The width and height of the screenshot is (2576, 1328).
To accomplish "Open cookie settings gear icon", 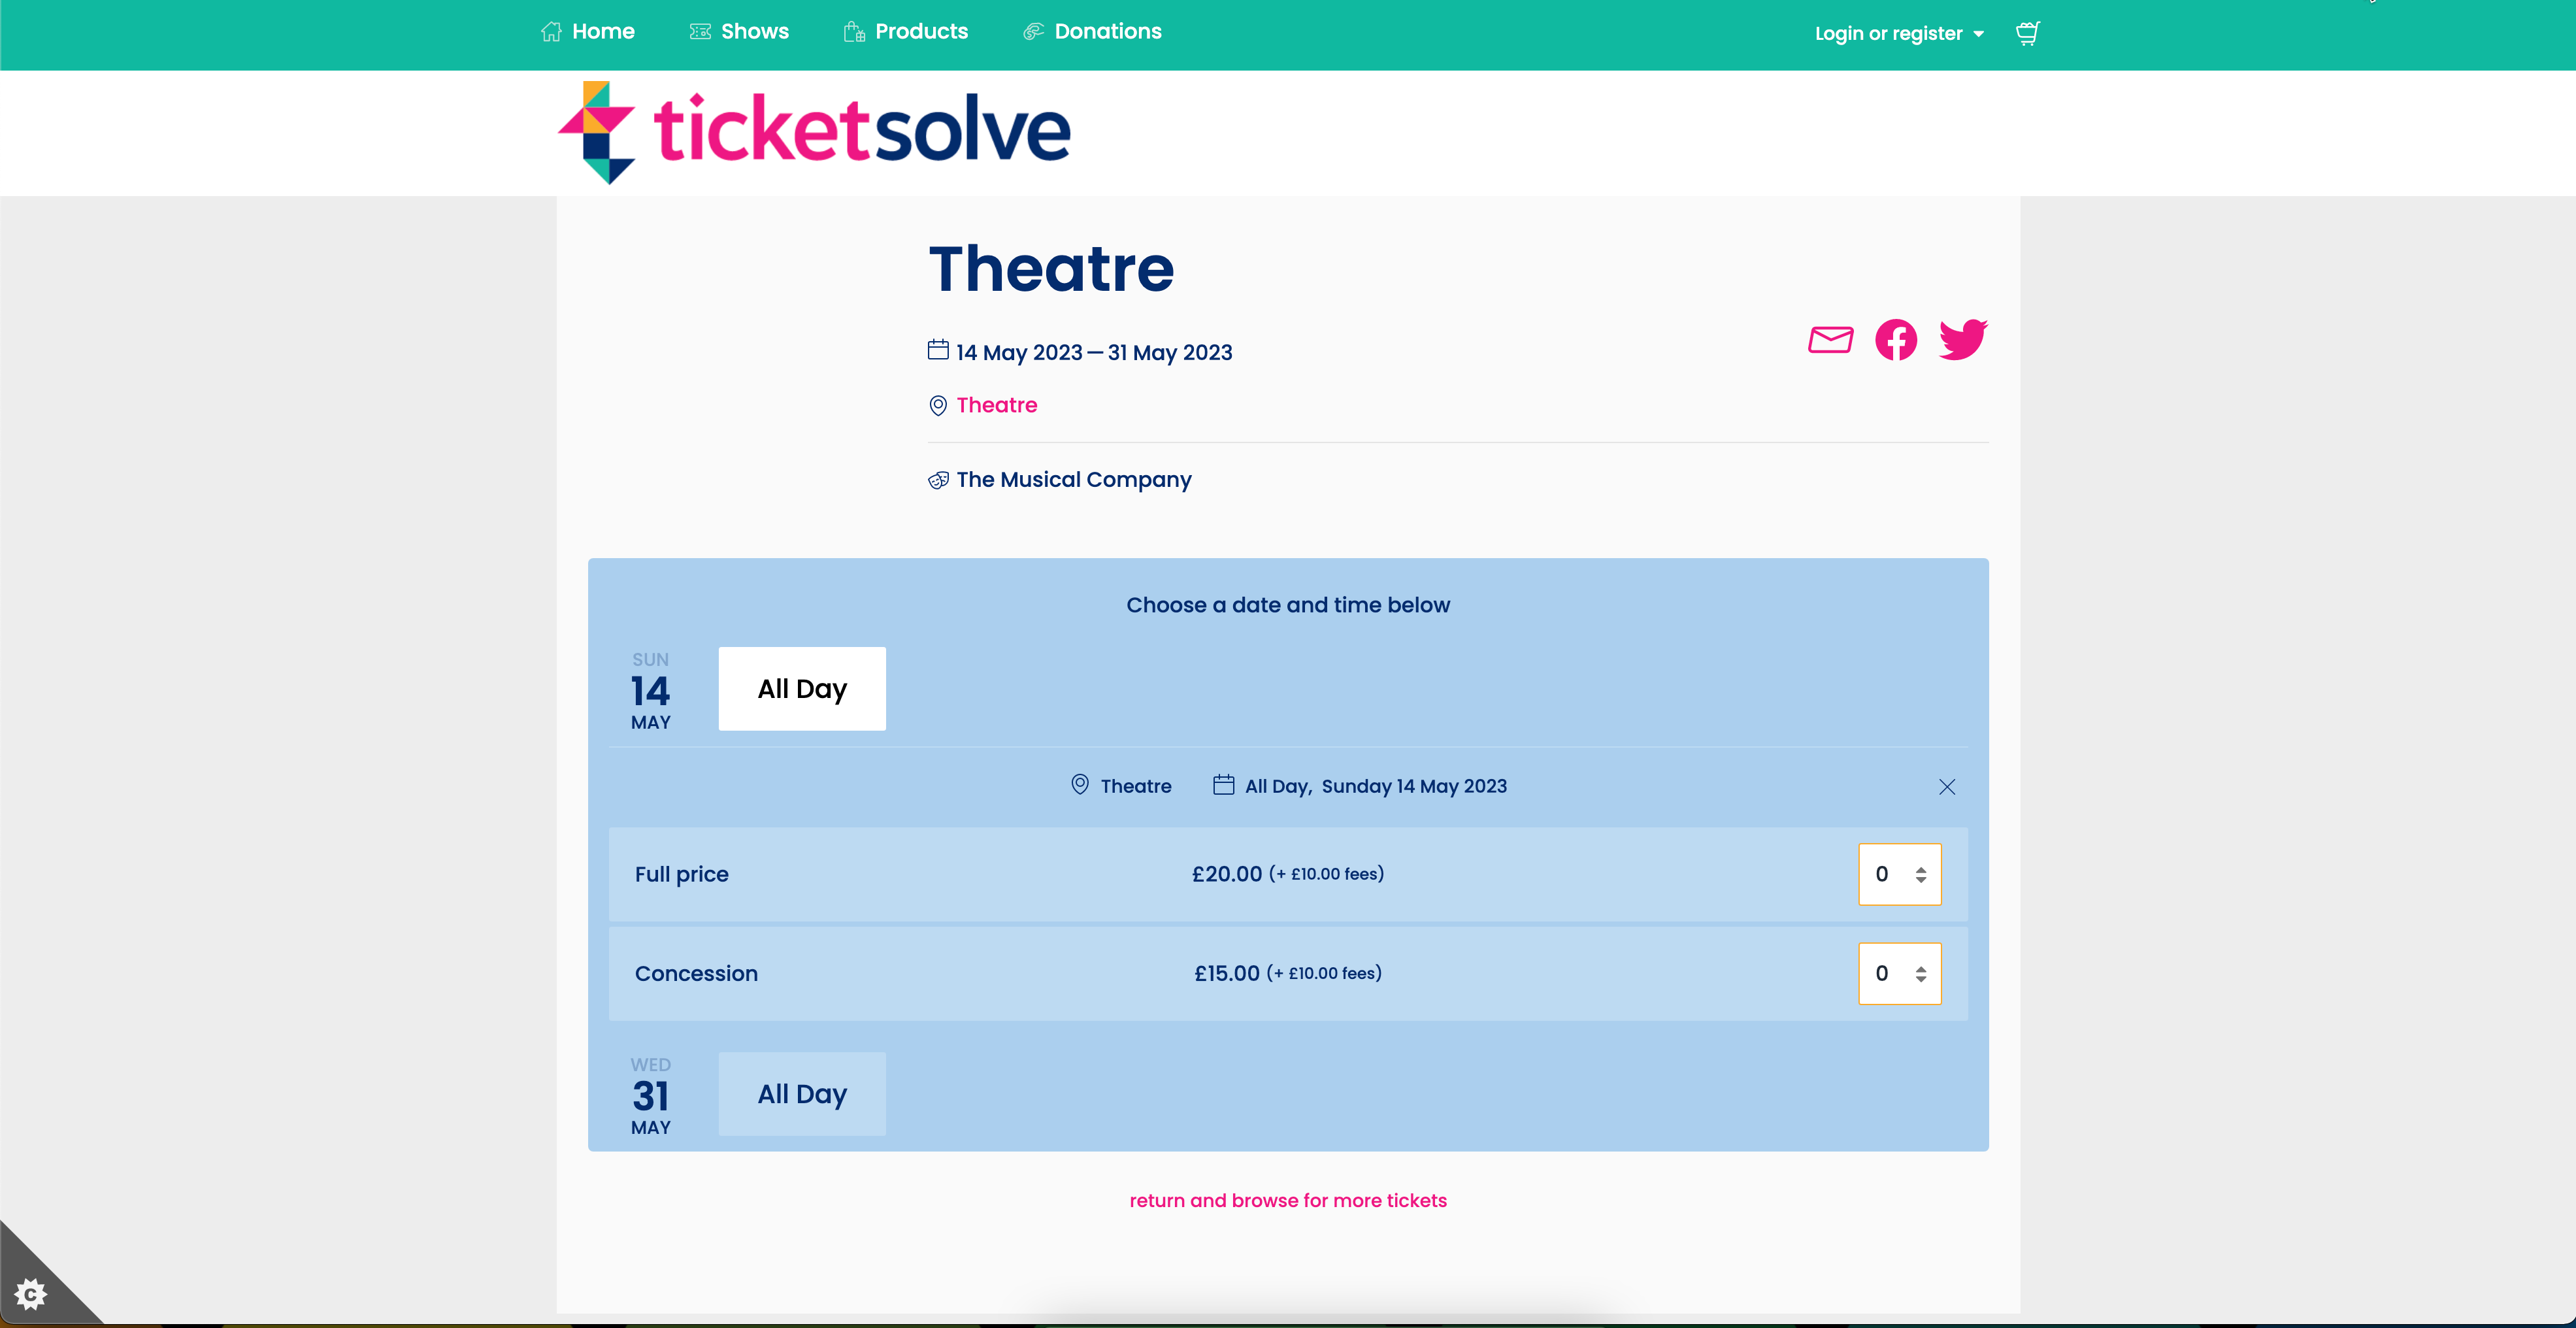I will (x=30, y=1294).
